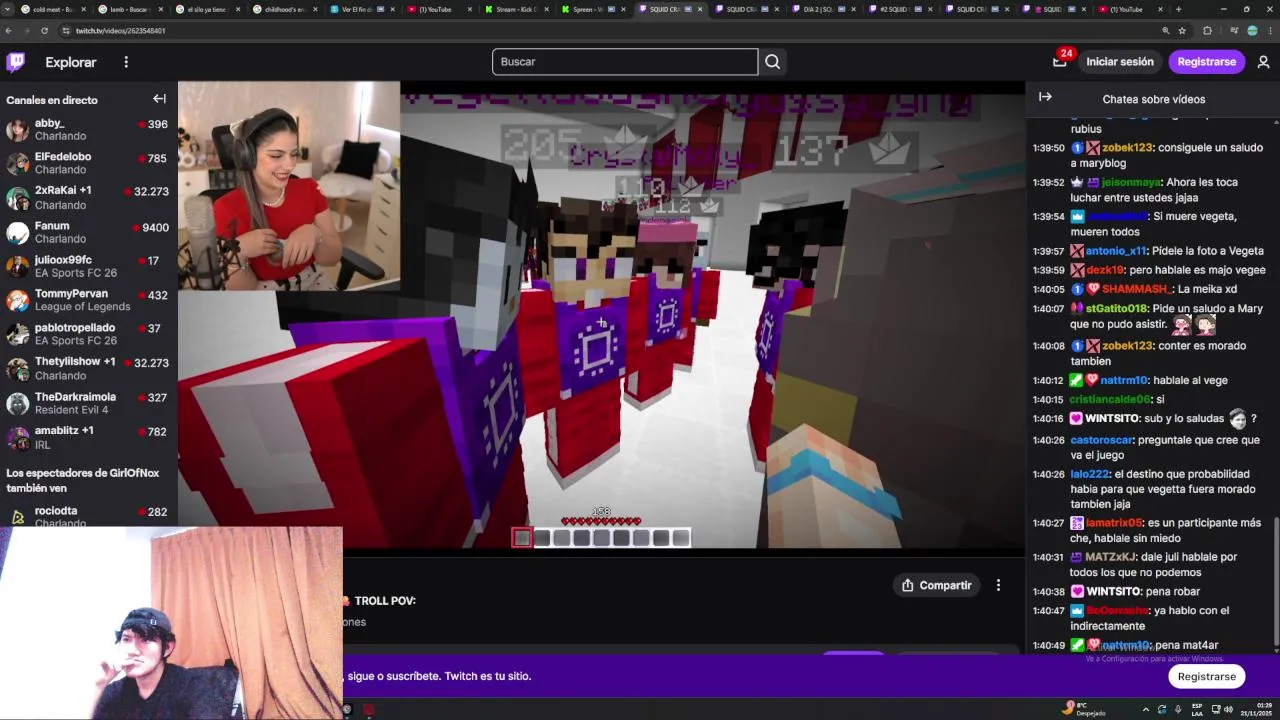Open the user account icon menu
The height and width of the screenshot is (720, 1280).
[1263, 62]
